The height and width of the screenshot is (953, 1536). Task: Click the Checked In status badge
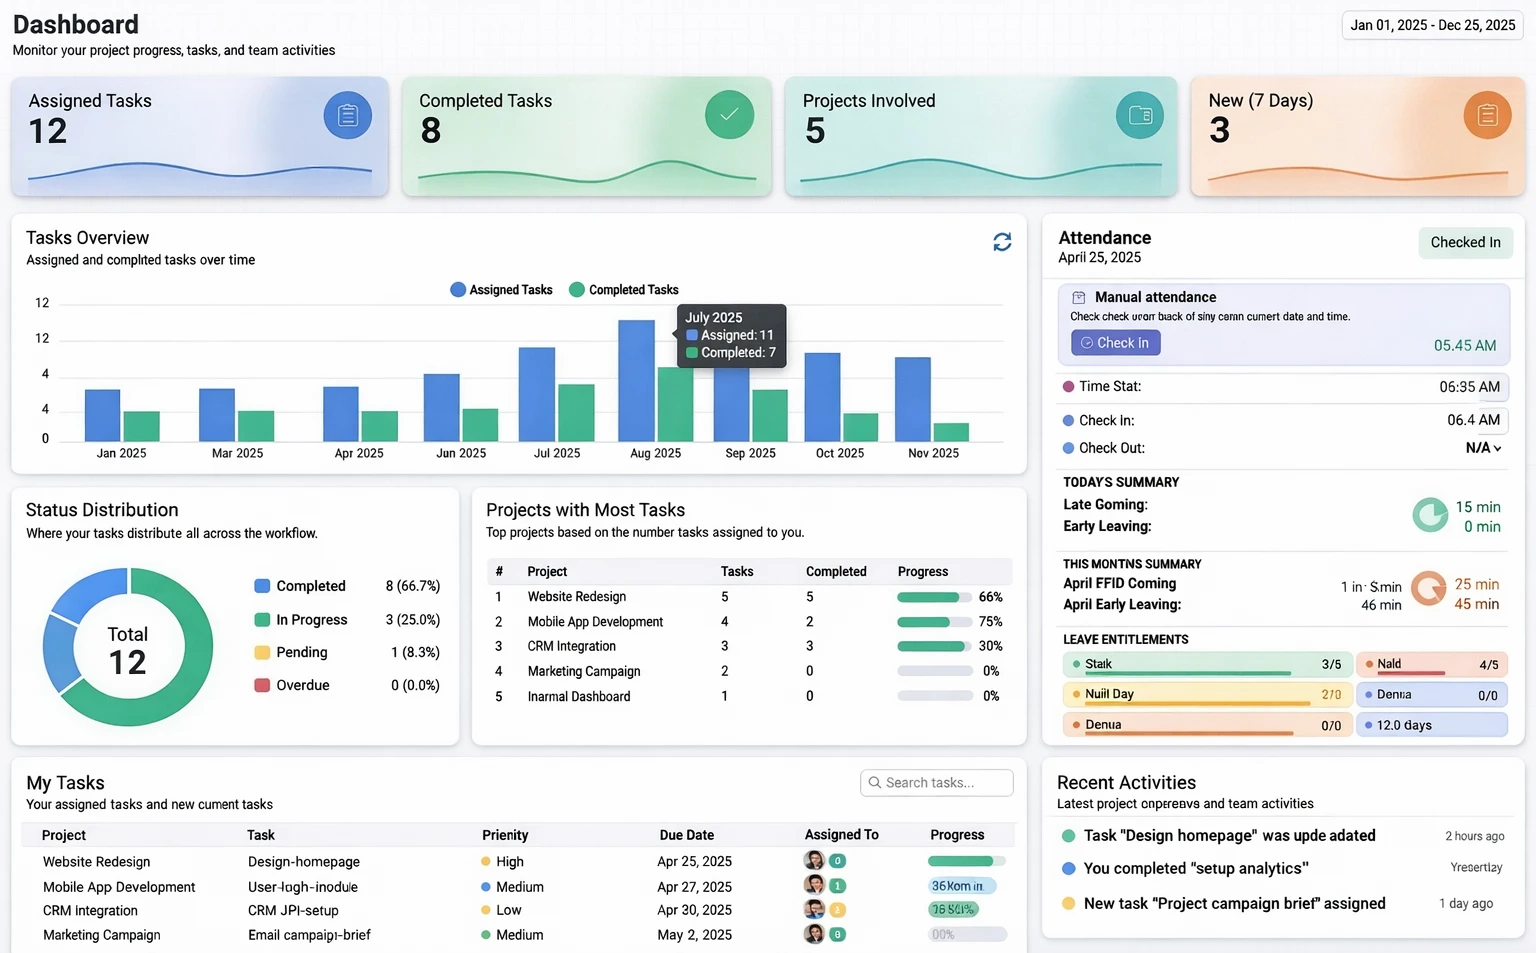point(1465,242)
